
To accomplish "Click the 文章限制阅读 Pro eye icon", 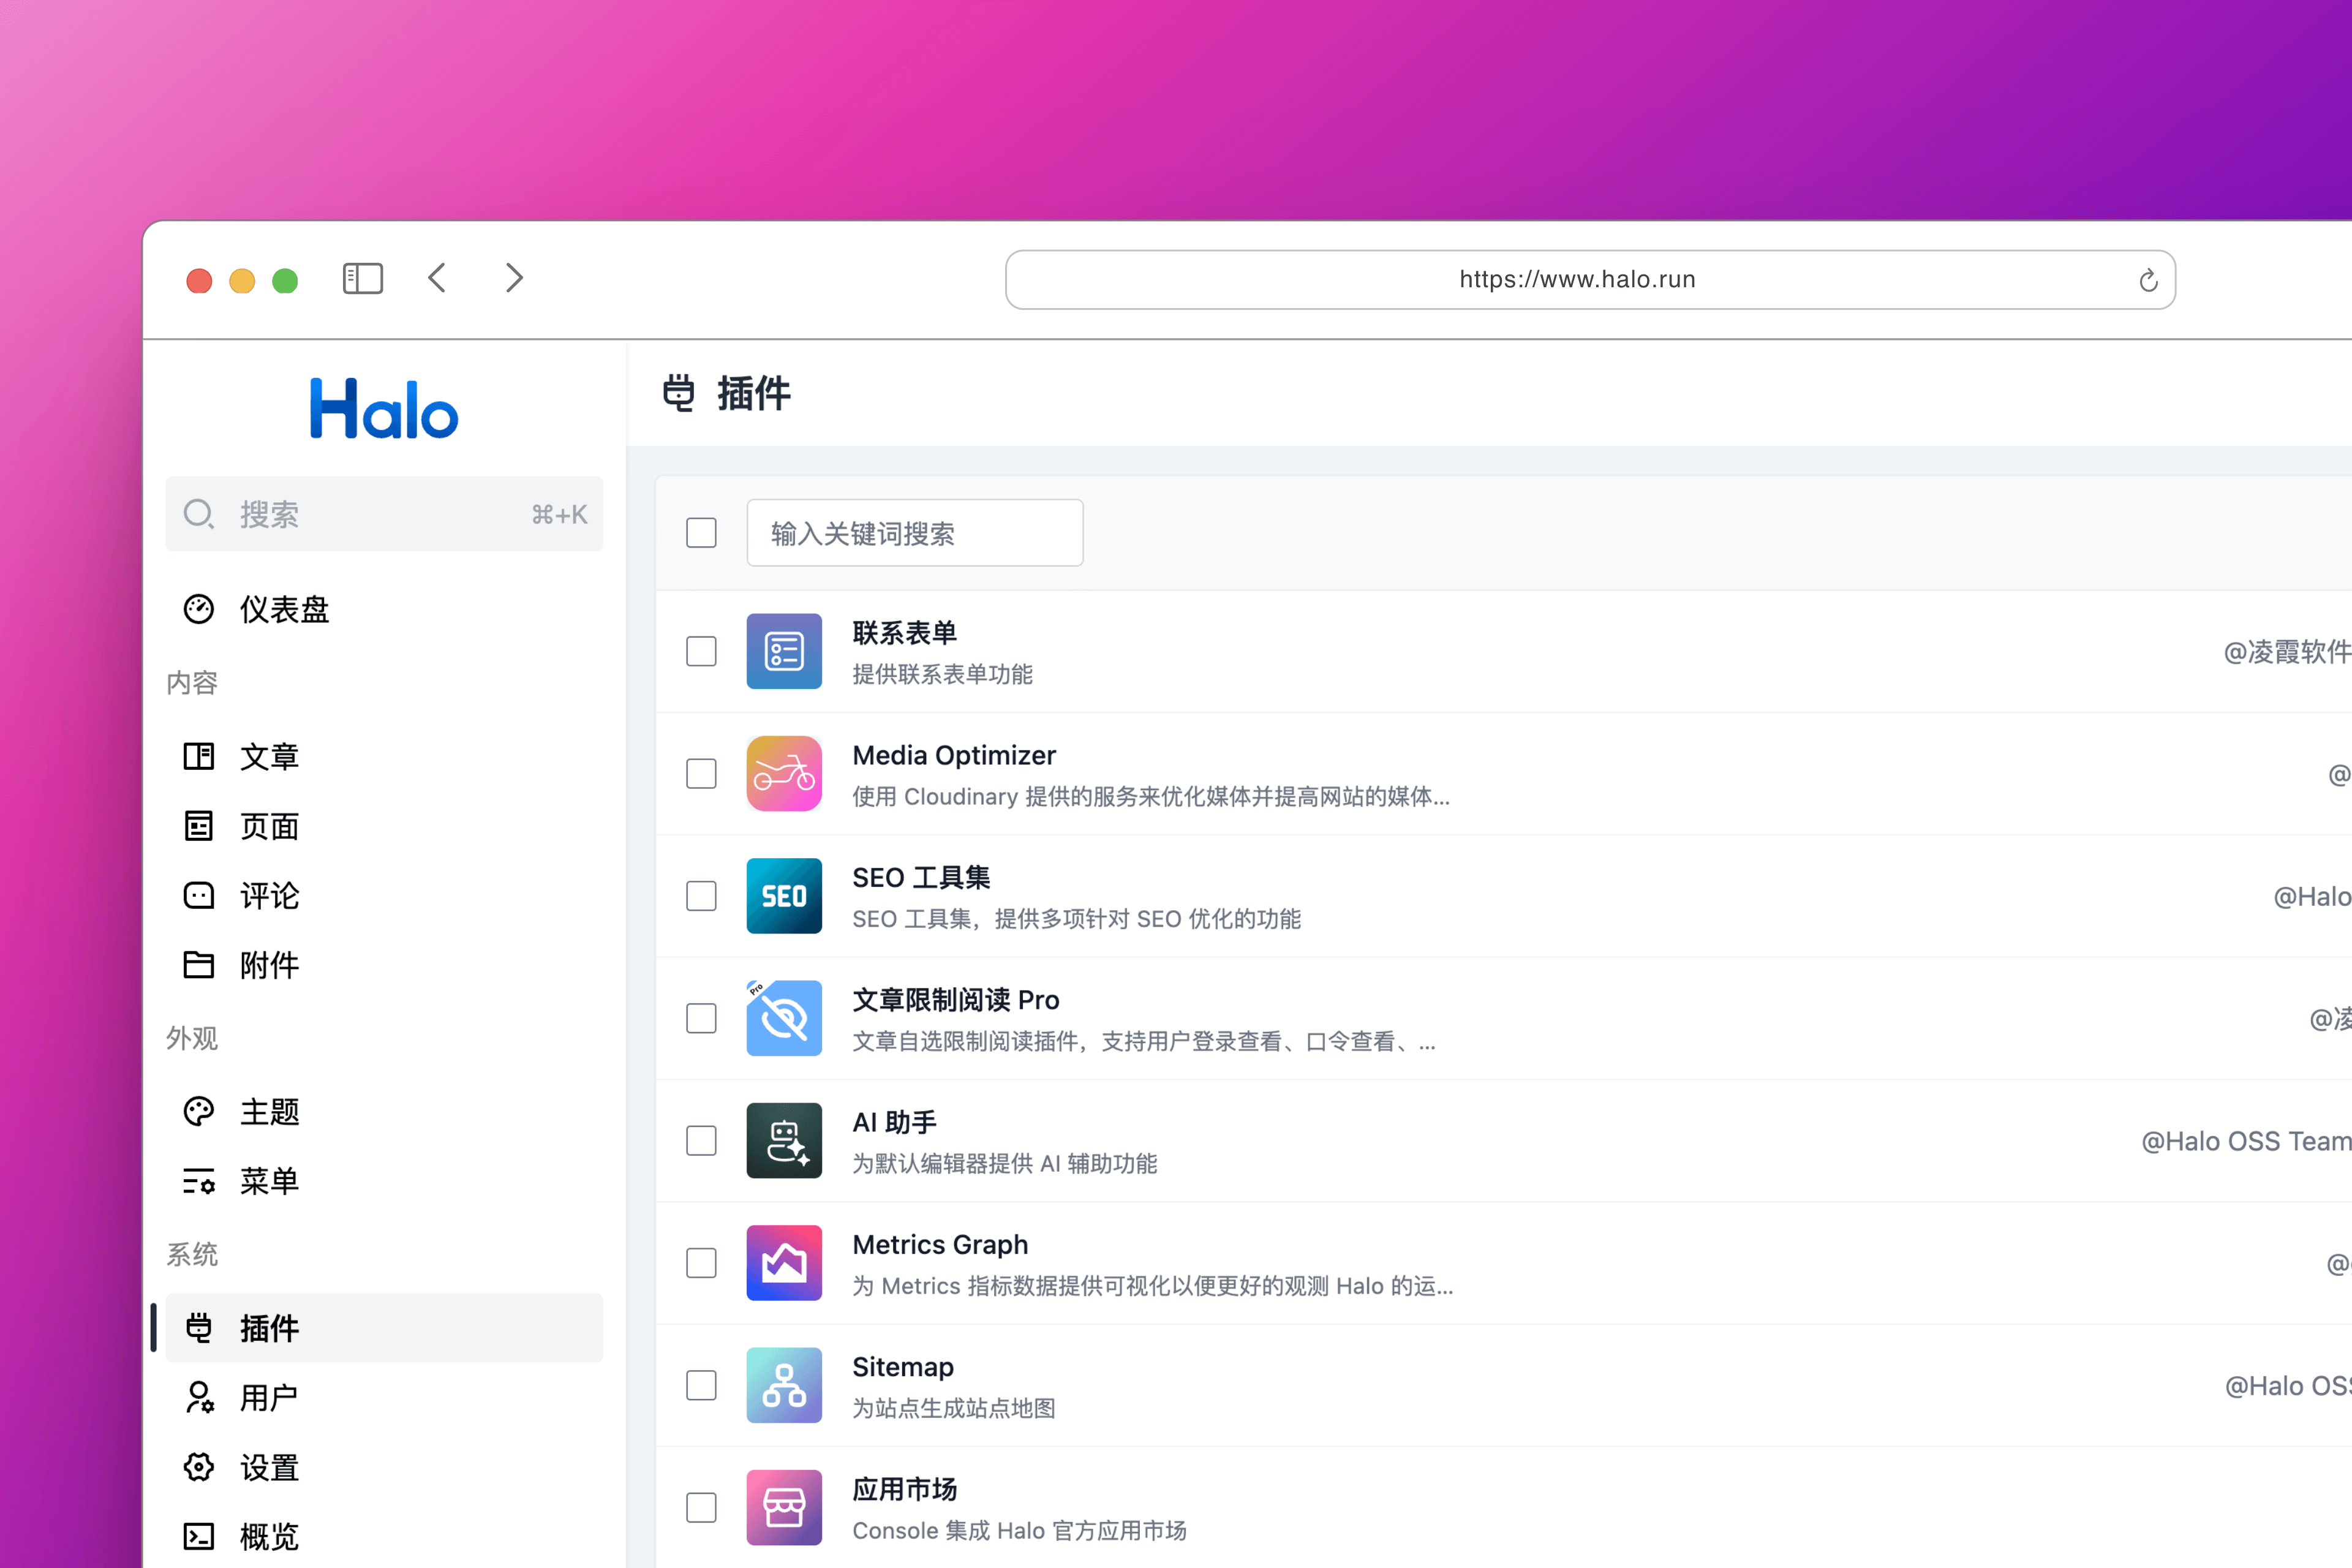I will 784,1018.
